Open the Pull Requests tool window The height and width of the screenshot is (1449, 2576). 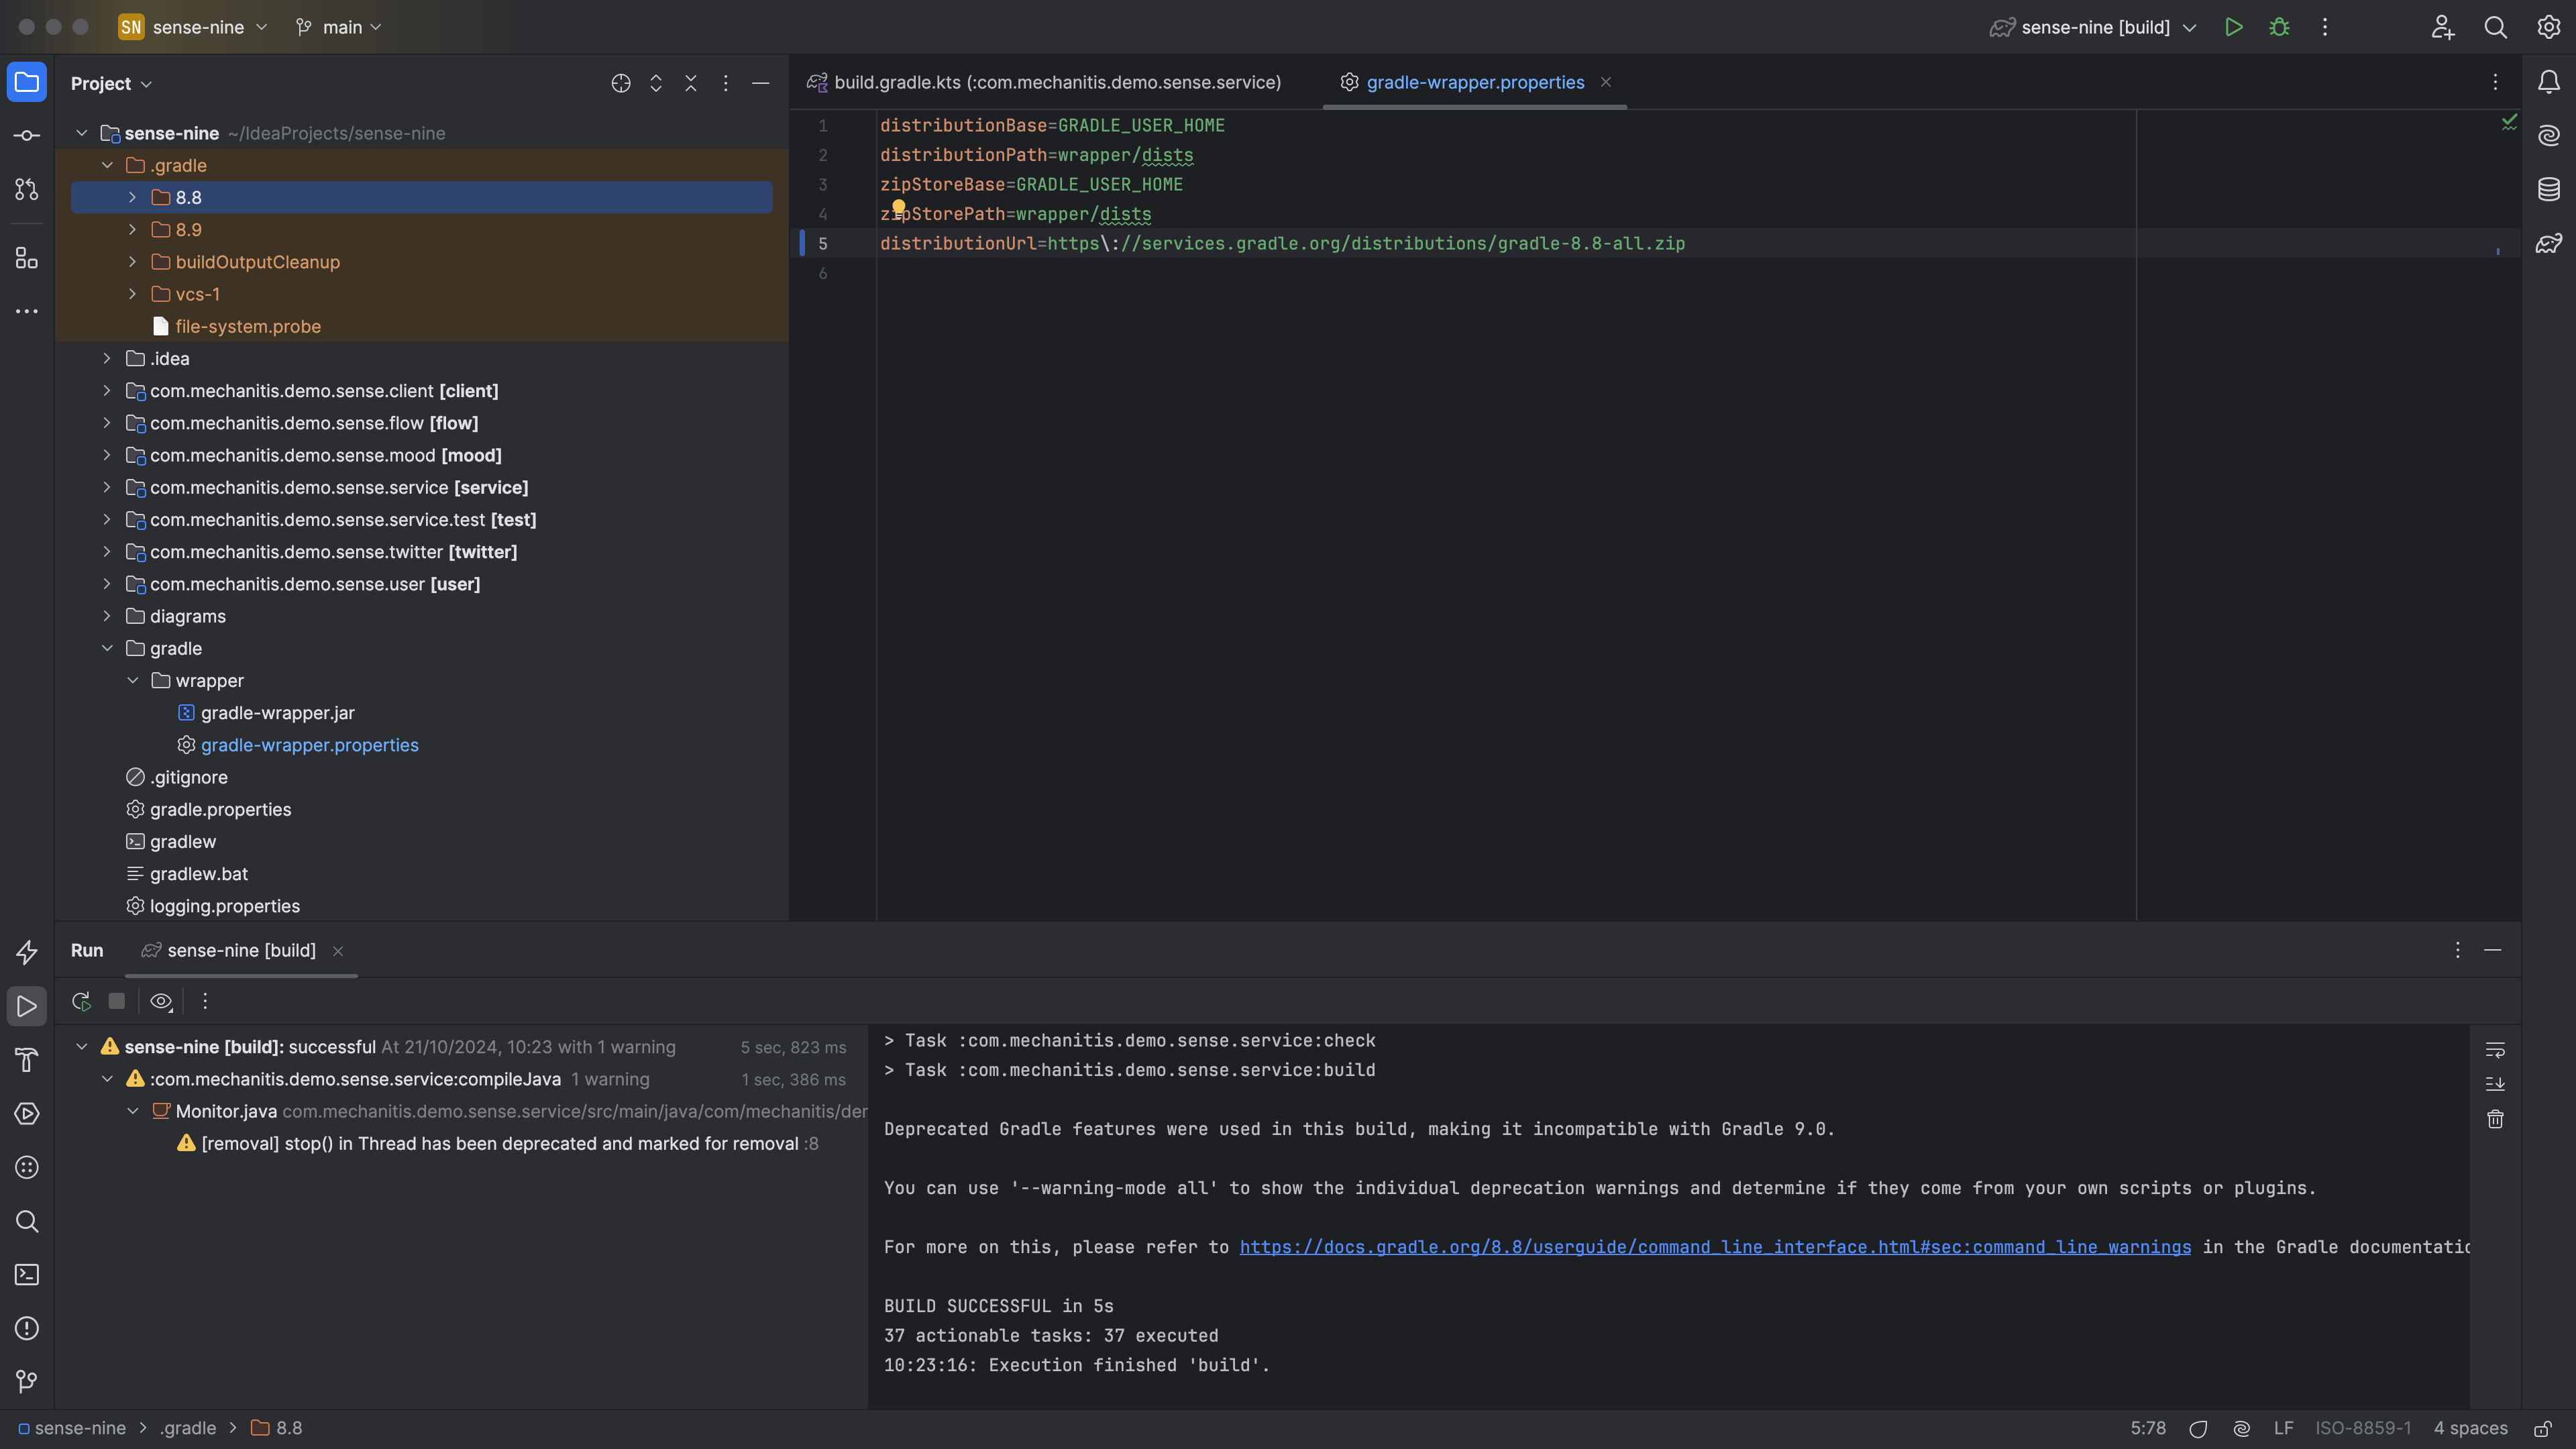tap(27, 189)
